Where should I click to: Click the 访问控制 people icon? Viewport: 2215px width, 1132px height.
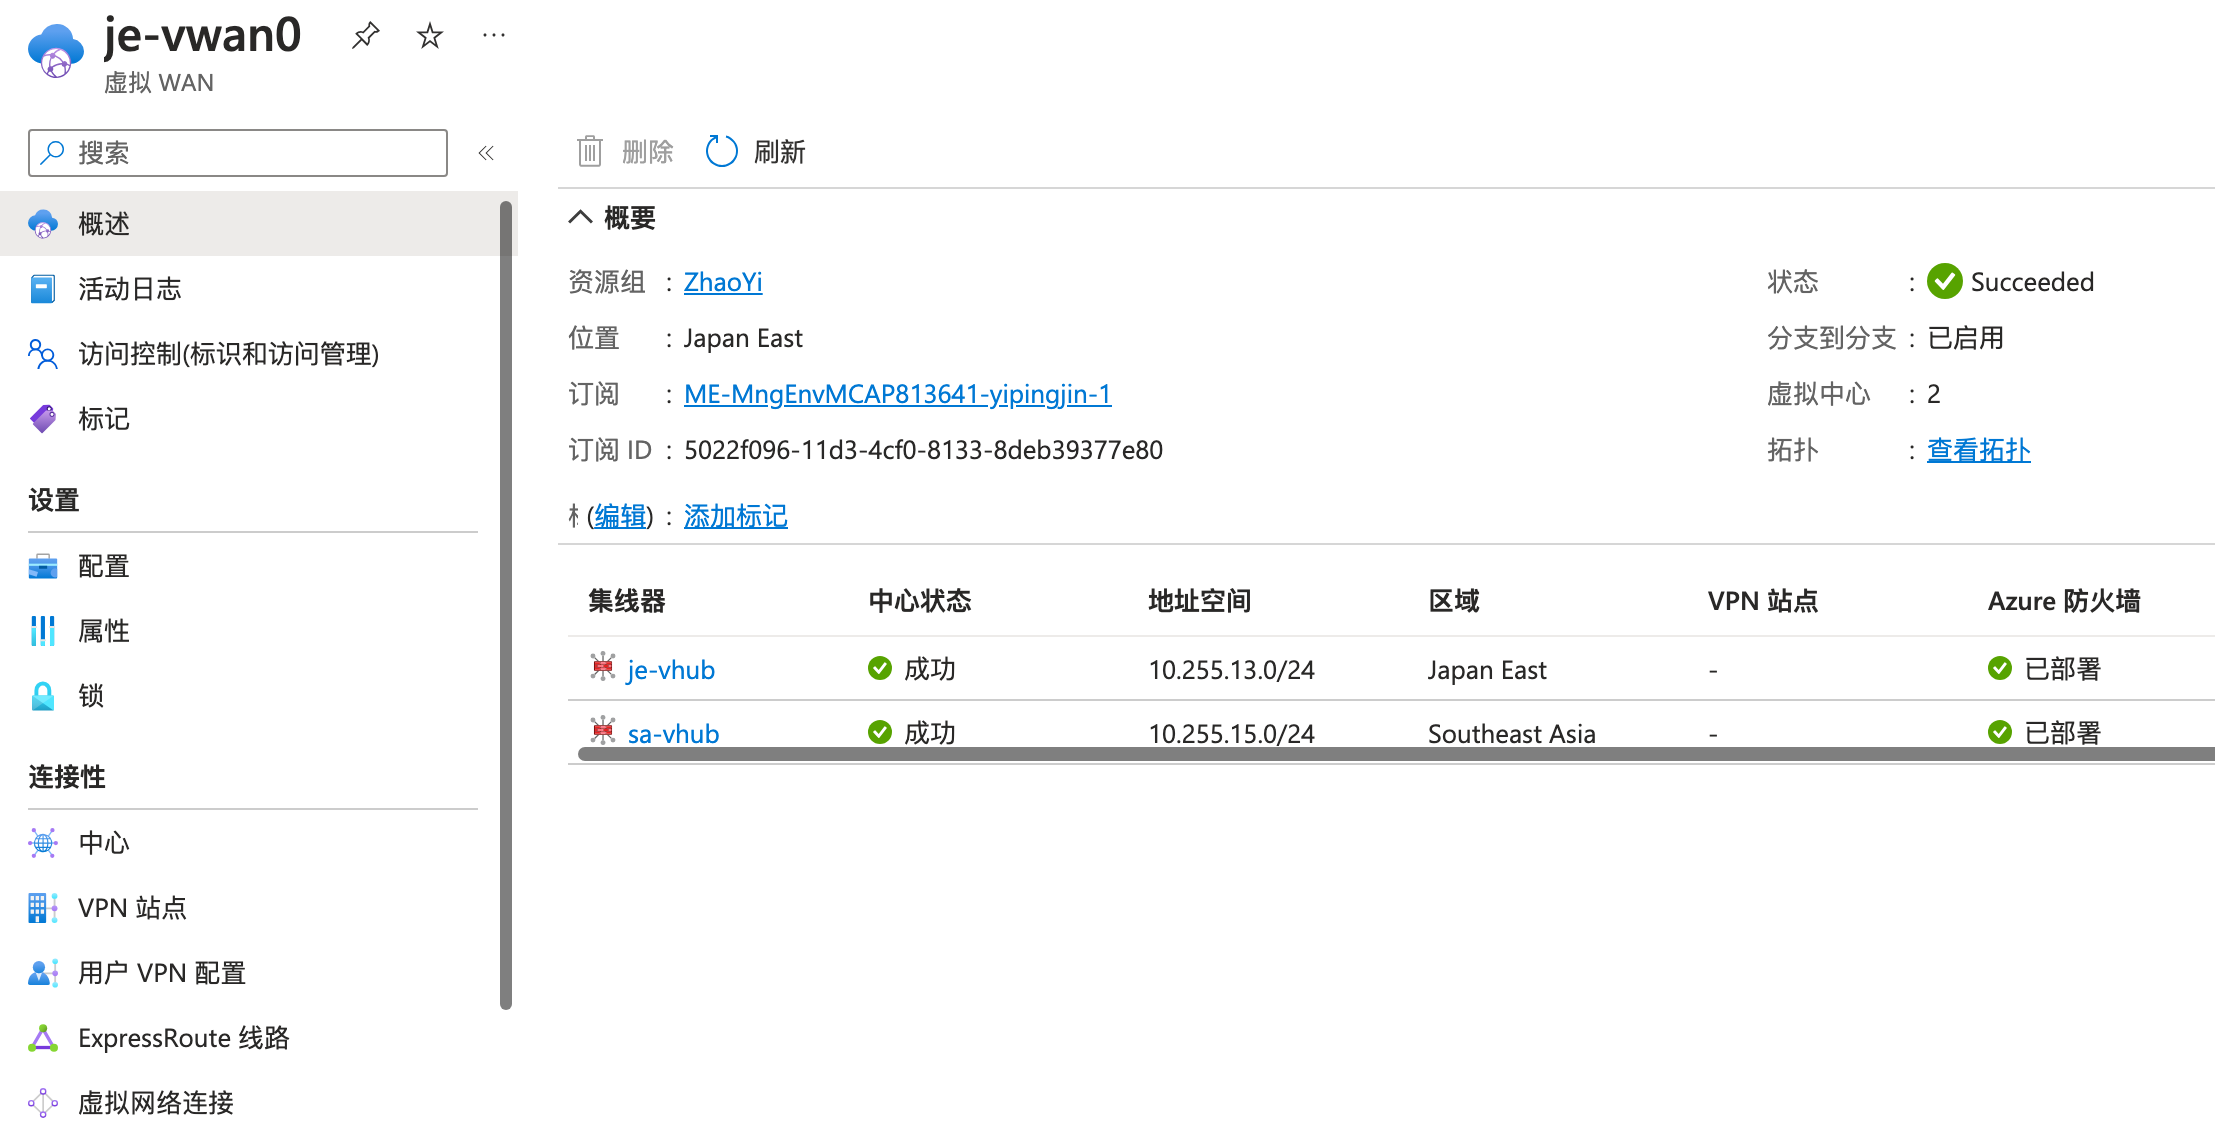pos(43,354)
